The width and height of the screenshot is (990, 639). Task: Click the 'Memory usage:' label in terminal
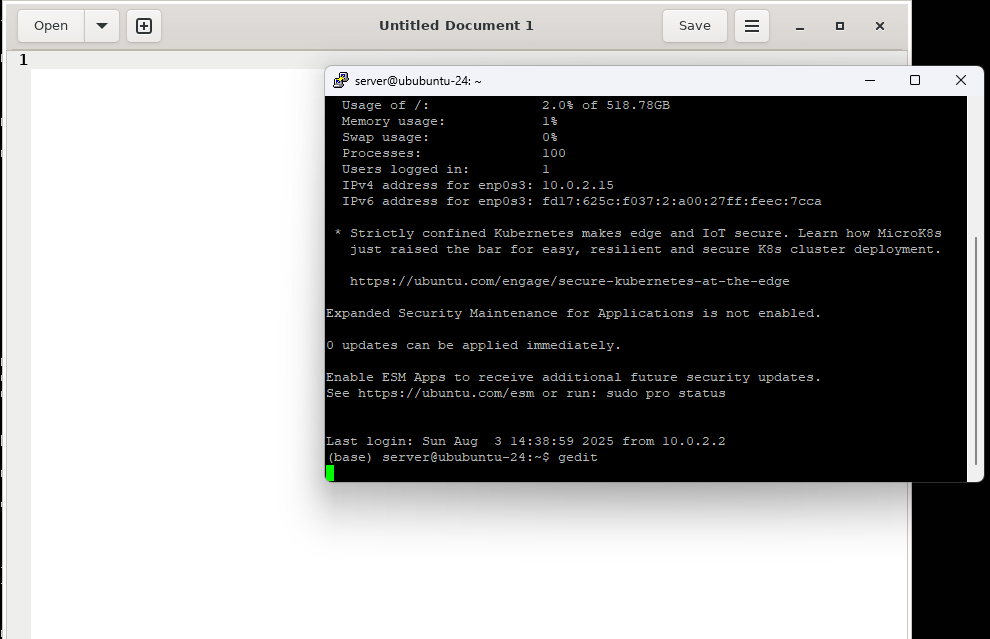pos(393,121)
